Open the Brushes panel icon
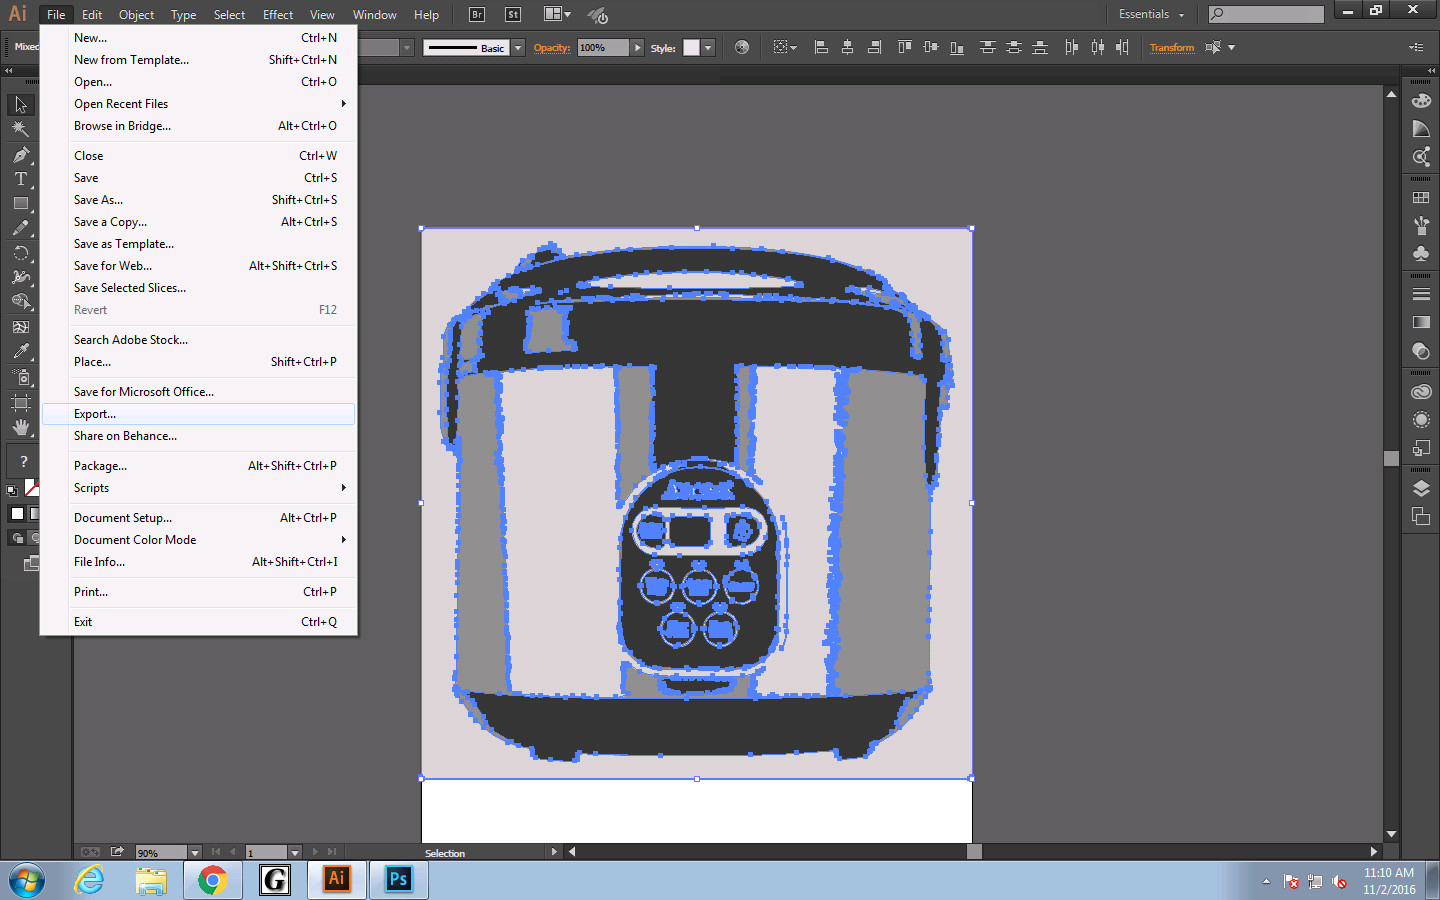1440x900 pixels. [x=1421, y=225]
